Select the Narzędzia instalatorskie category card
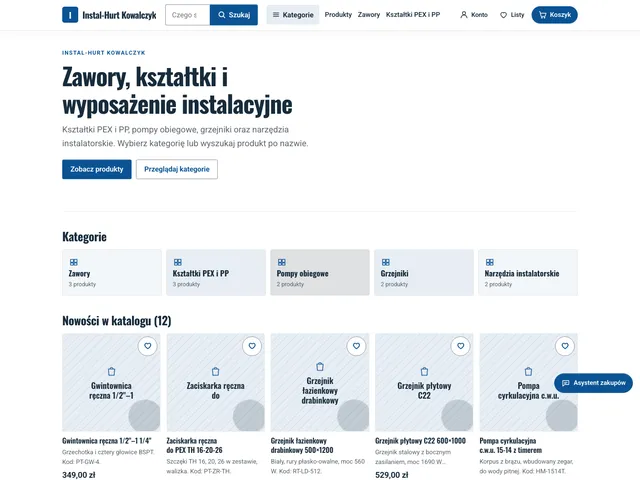 [528, 272]
